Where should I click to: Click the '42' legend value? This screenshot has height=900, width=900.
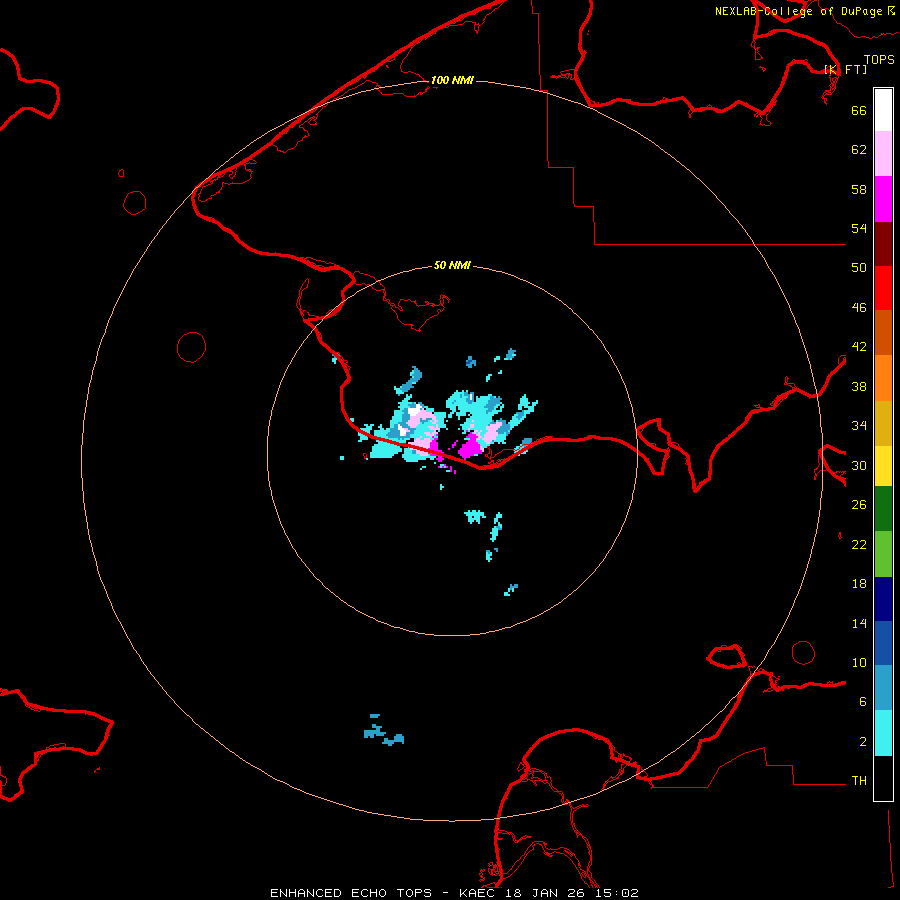coord(859,346)
